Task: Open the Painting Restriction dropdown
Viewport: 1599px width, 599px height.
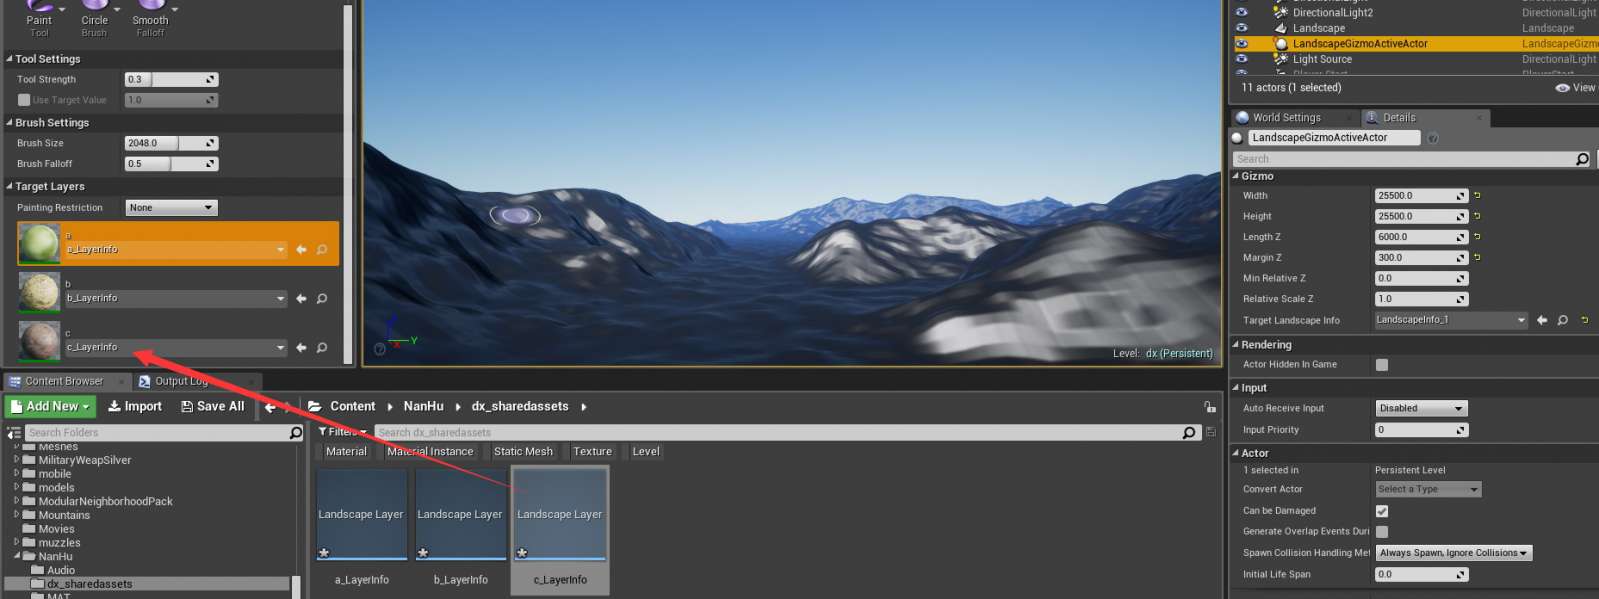Action: pos(171,208)
